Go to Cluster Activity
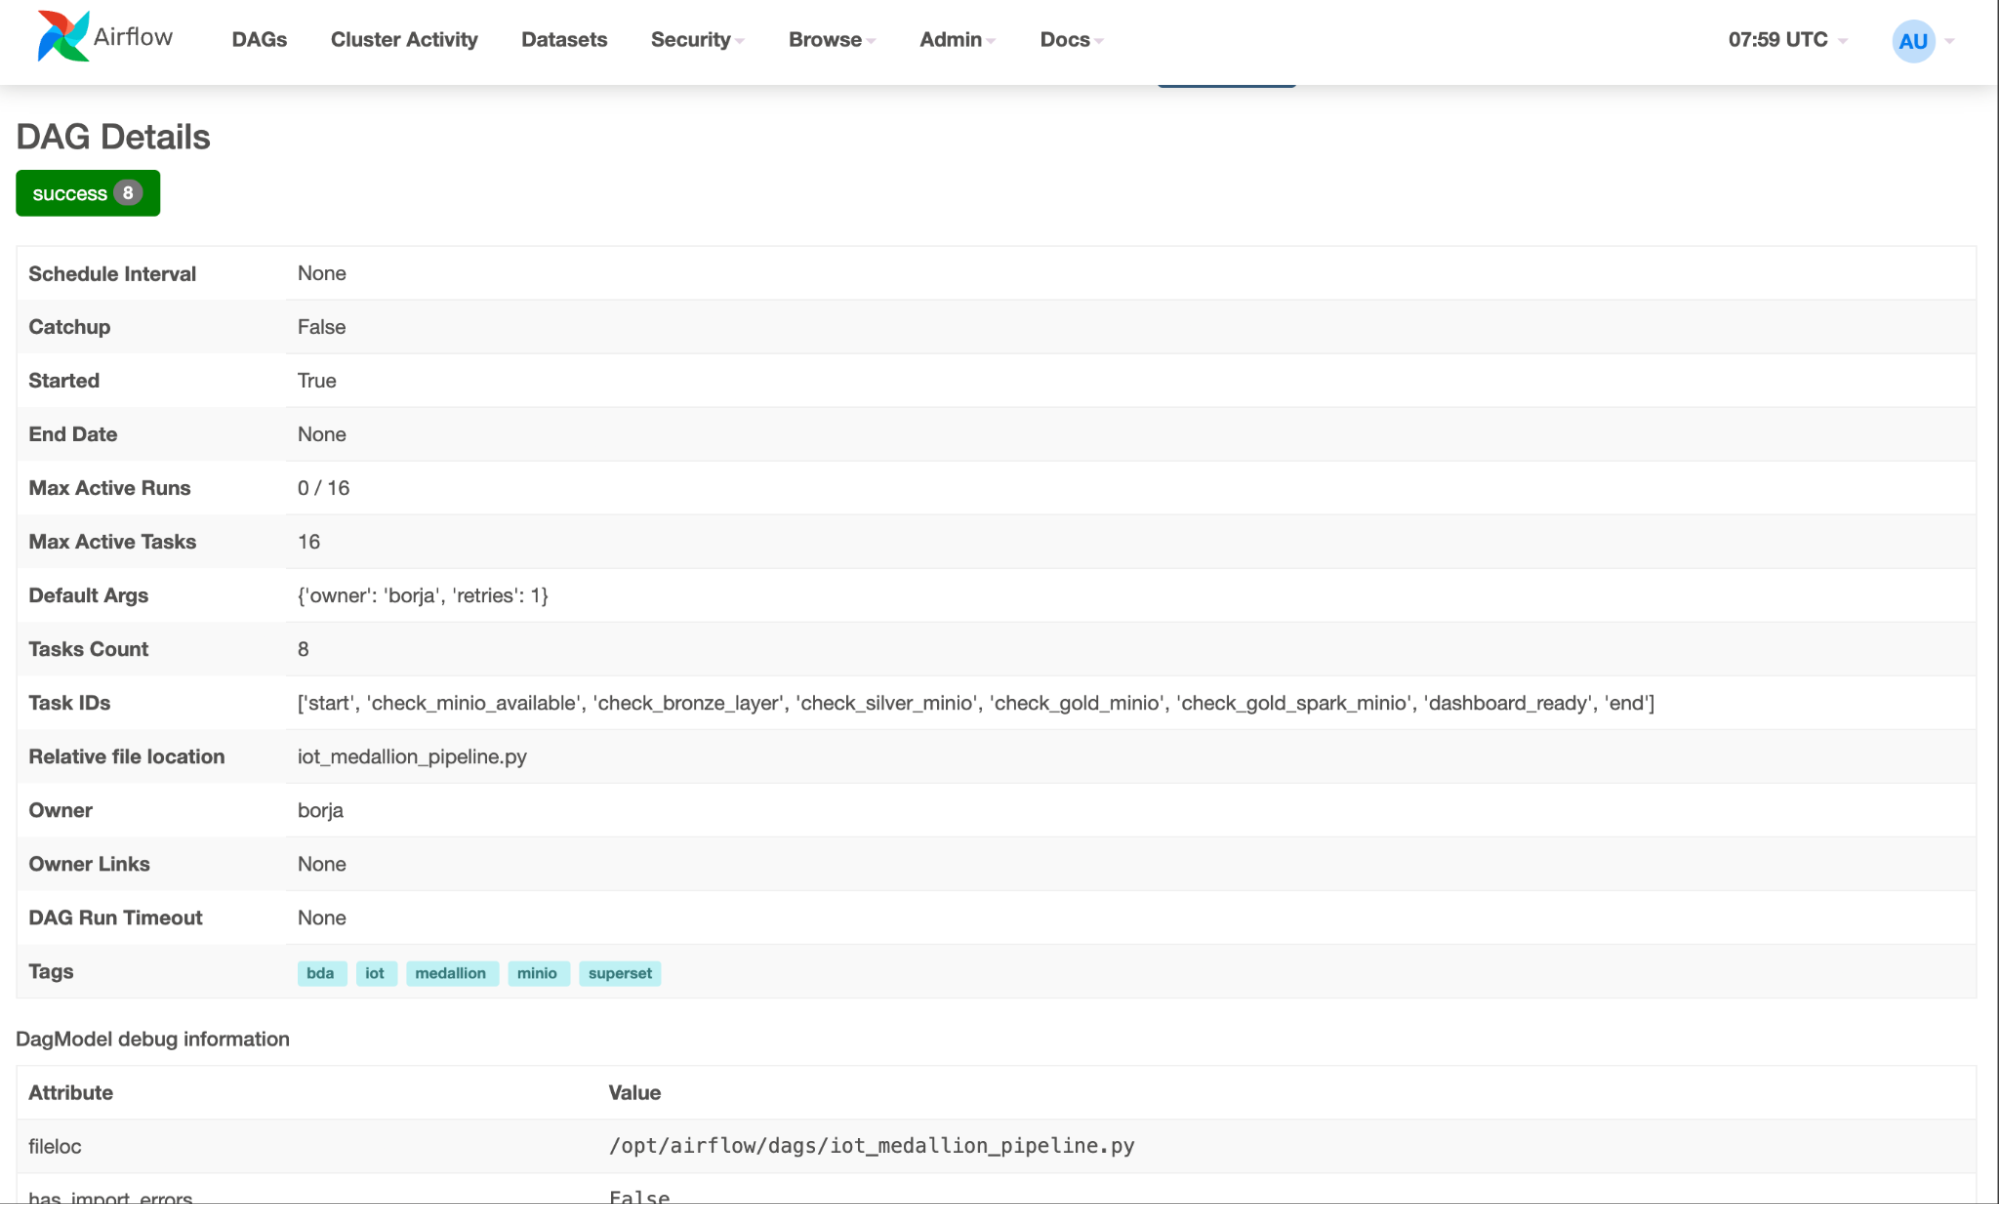Viewport: 1999px width, 1205px height. click(404, 40)
